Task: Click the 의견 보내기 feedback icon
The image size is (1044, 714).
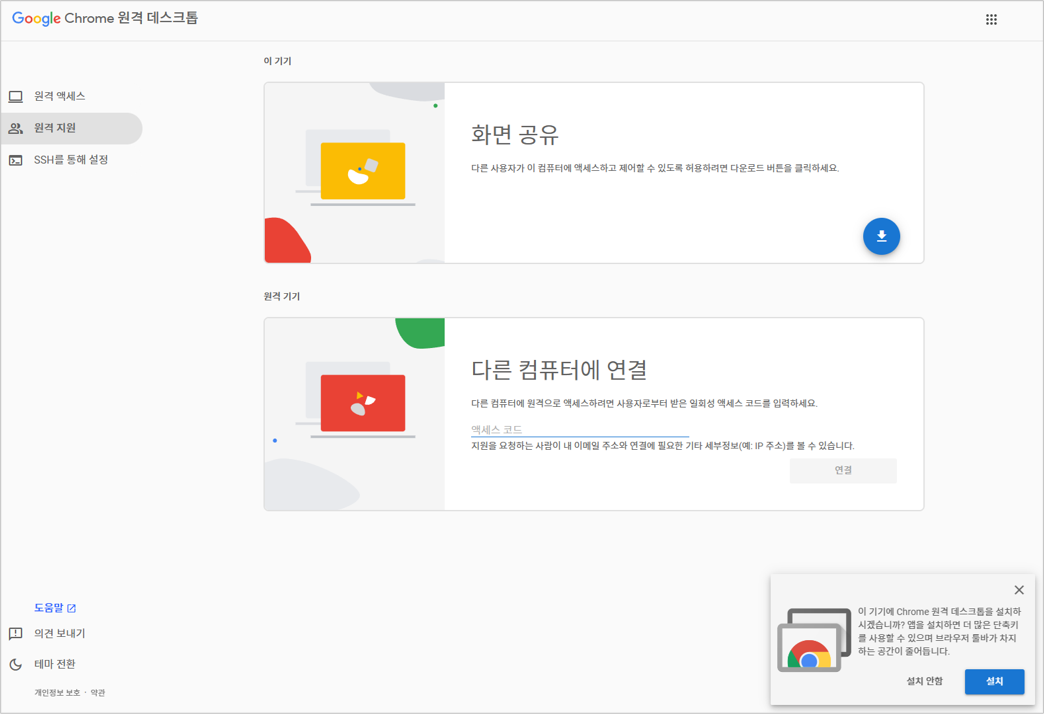Action: click(15, 633)
